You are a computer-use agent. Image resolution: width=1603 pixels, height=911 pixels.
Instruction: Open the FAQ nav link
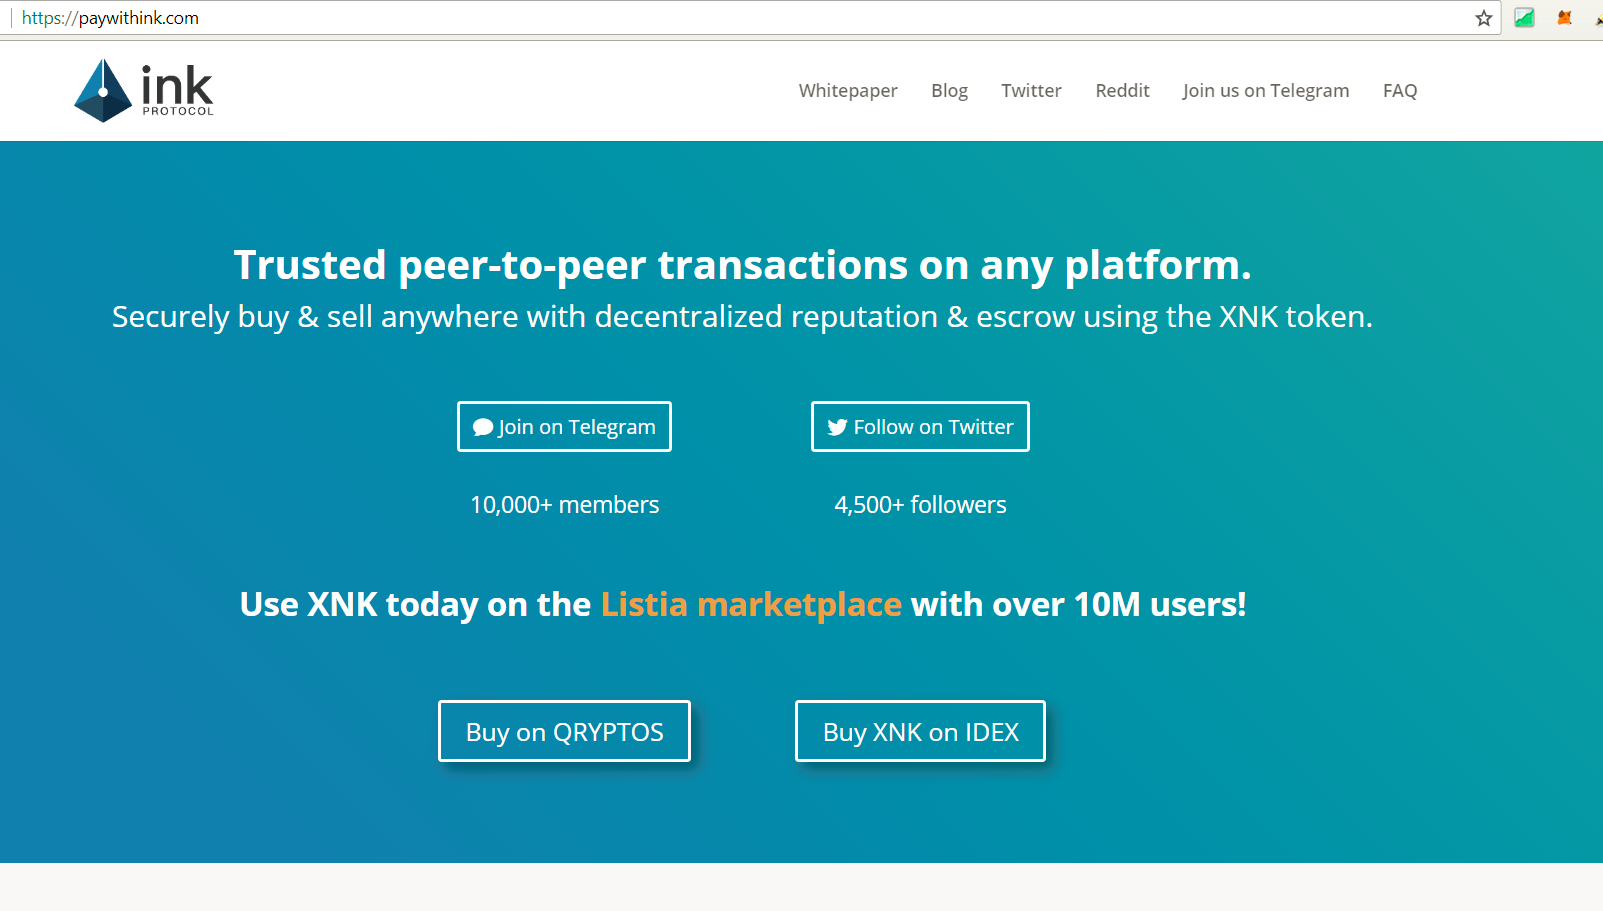pyautogui.click(x=1399, y=91)
